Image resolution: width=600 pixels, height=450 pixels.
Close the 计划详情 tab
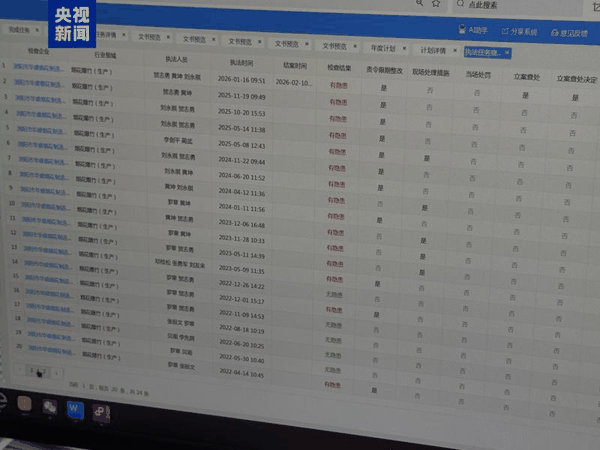[455, 51]
